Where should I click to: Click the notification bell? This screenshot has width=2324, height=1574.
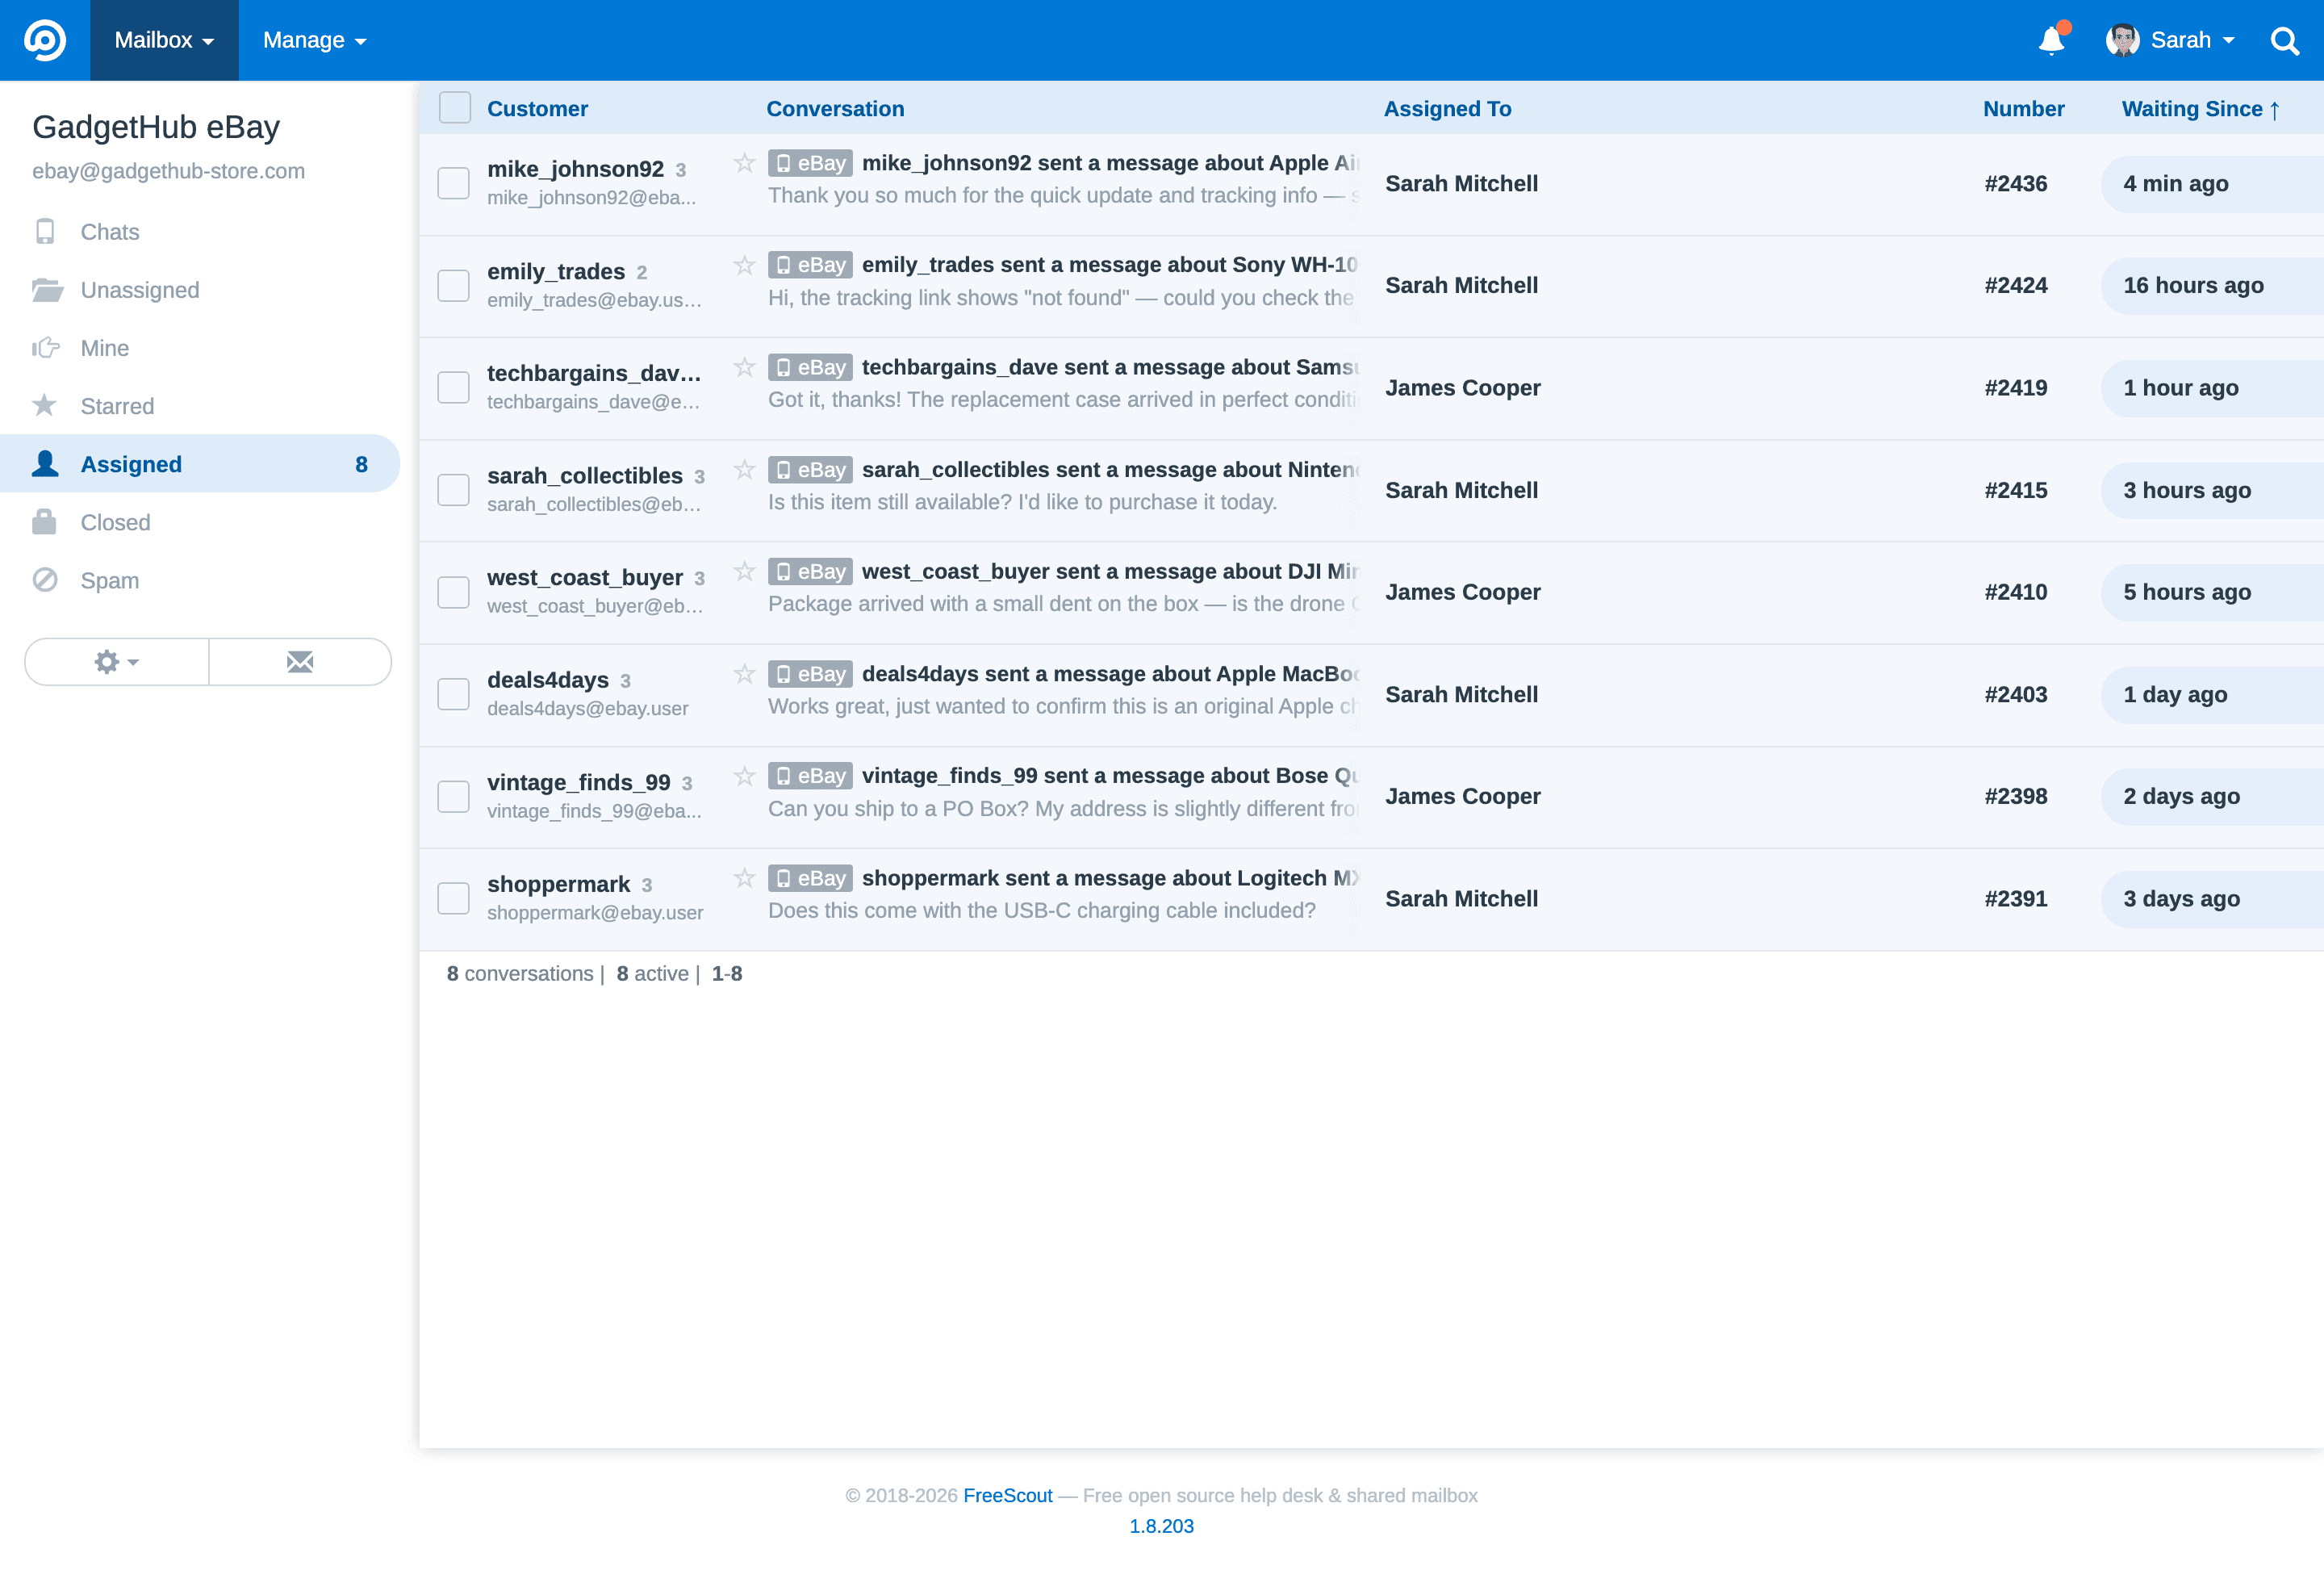click(x=2052, y=40)
